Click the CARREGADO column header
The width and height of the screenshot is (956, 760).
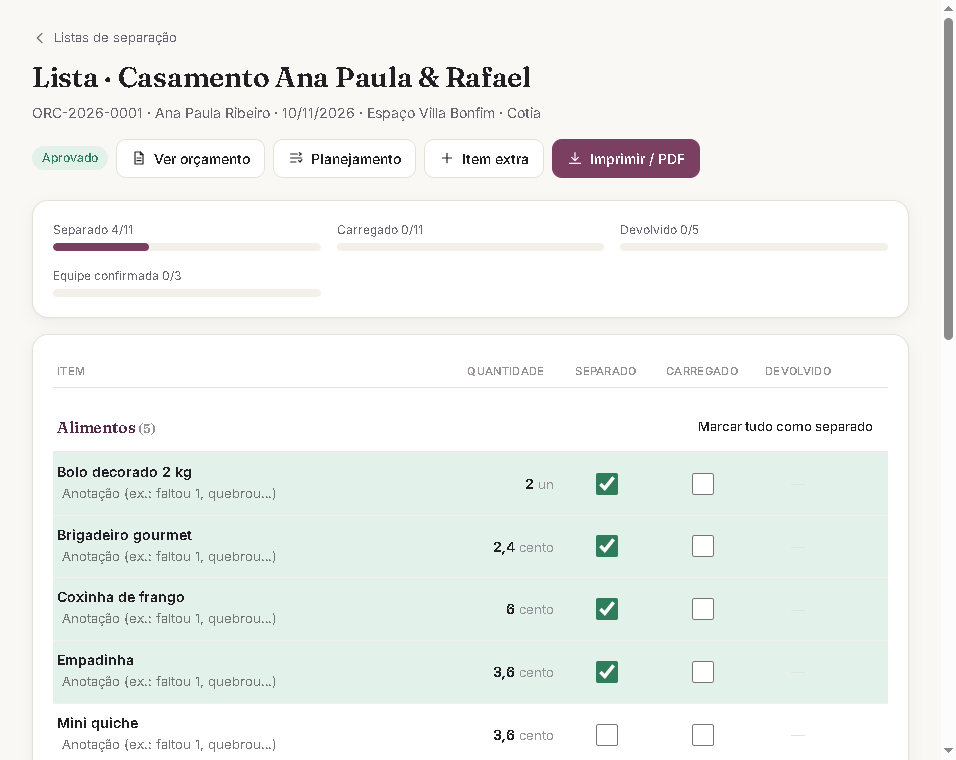(702, 371)
